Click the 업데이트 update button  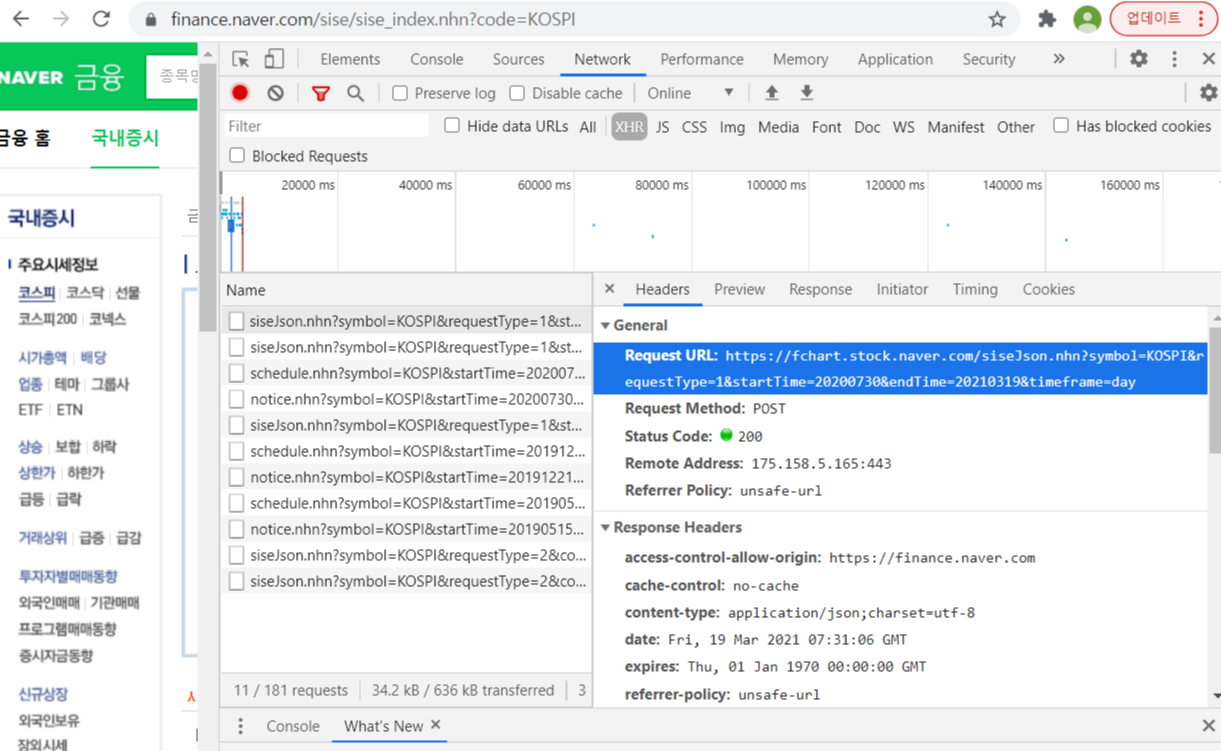point(1163,19)
